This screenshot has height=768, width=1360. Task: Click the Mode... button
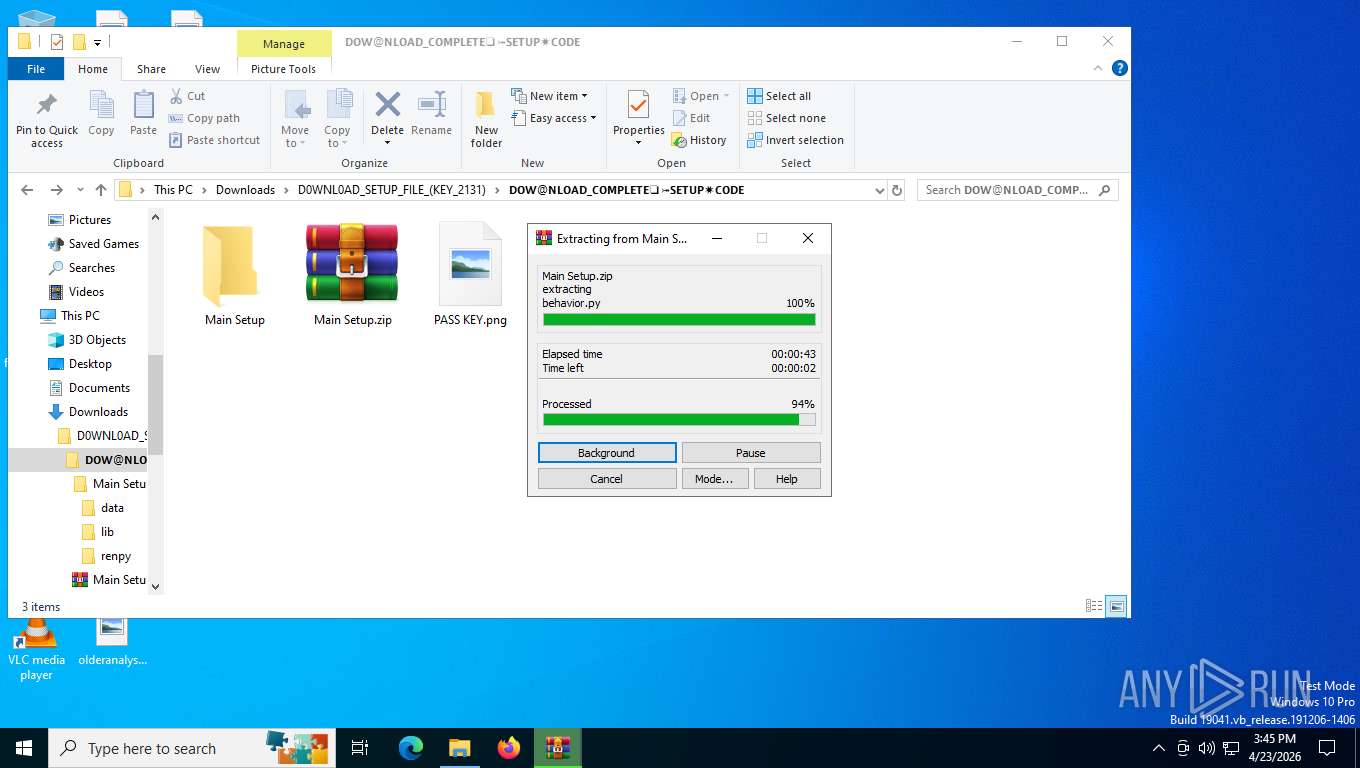pyautogui.click(x=714, y=479)
